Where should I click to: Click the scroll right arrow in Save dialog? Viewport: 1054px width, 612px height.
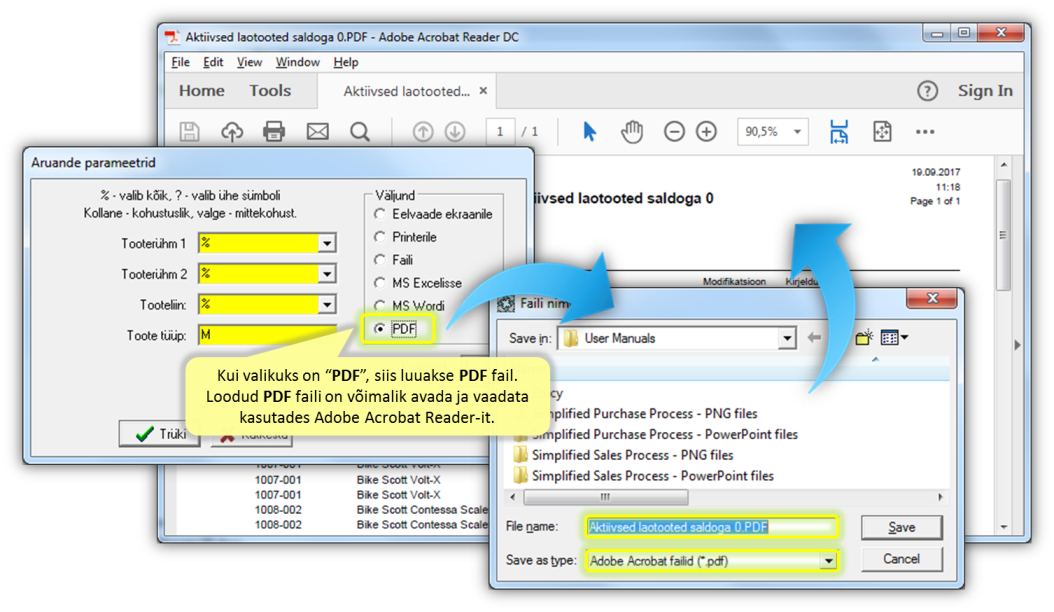tap(940, 497)
